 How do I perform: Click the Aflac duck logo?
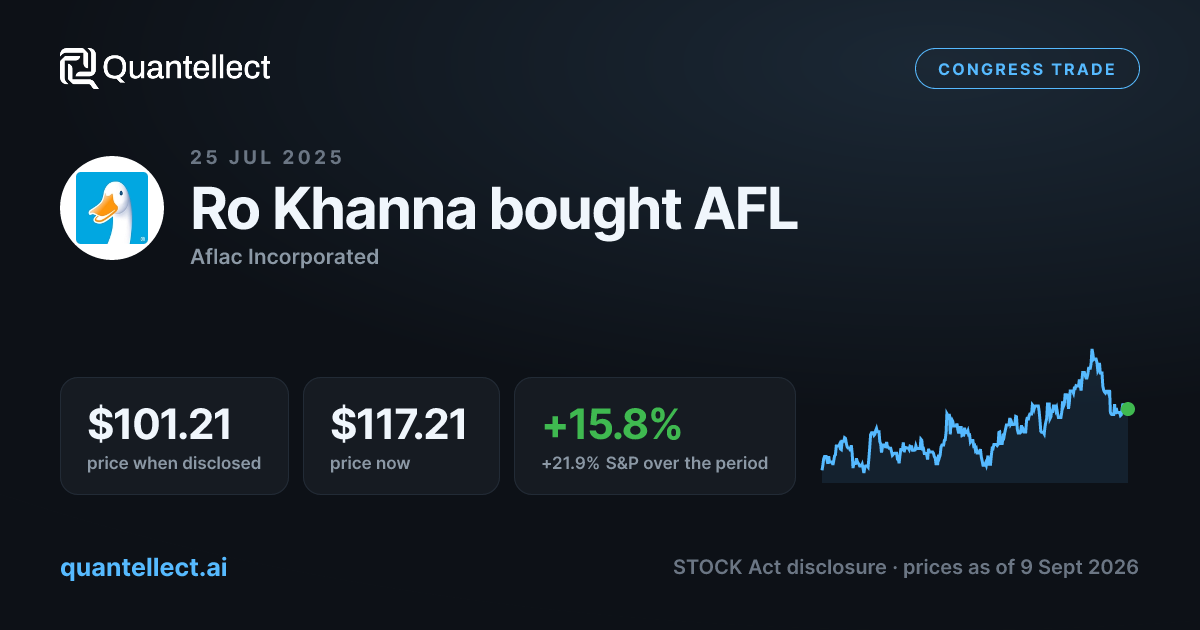[x=112, y=208]
